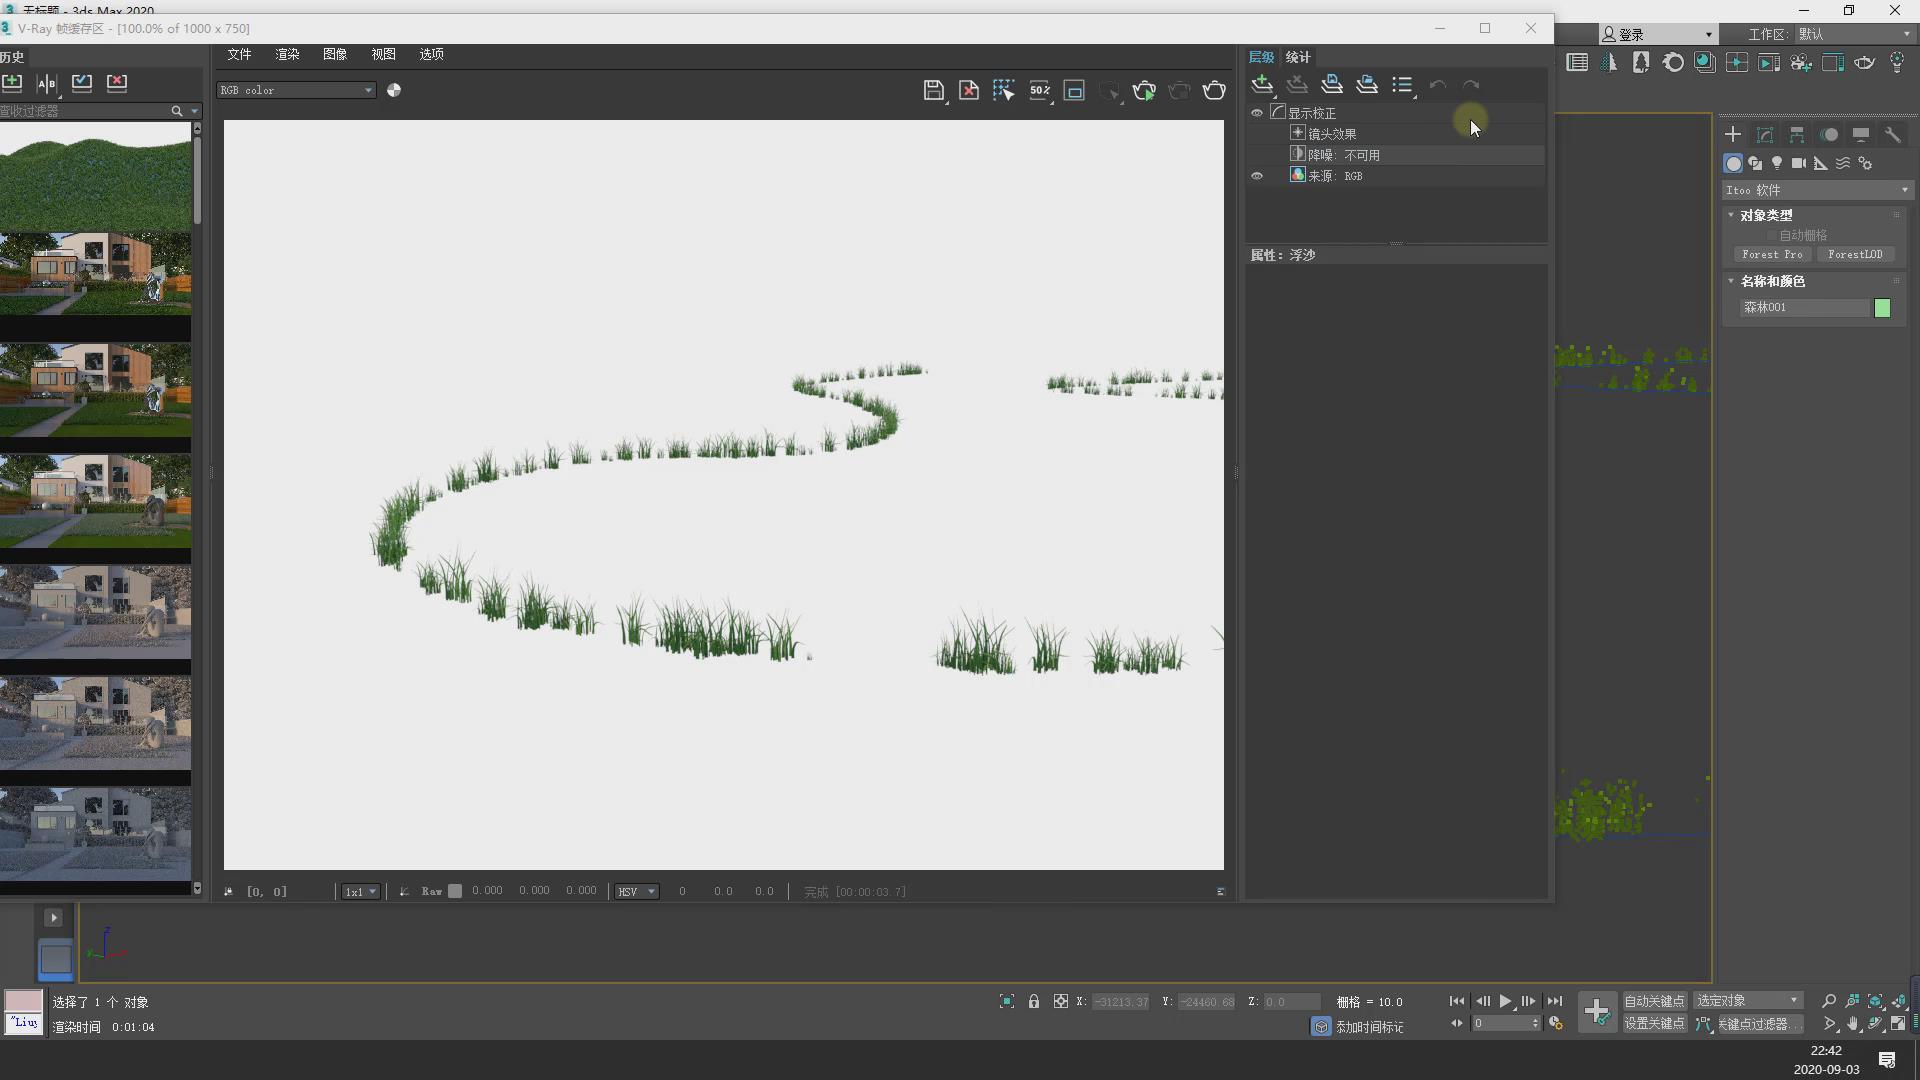Image resolution: width=1920 pixels, height=1080 pixels.
Task: Open the RGB color channel dropdown
Action: [296, 90]
